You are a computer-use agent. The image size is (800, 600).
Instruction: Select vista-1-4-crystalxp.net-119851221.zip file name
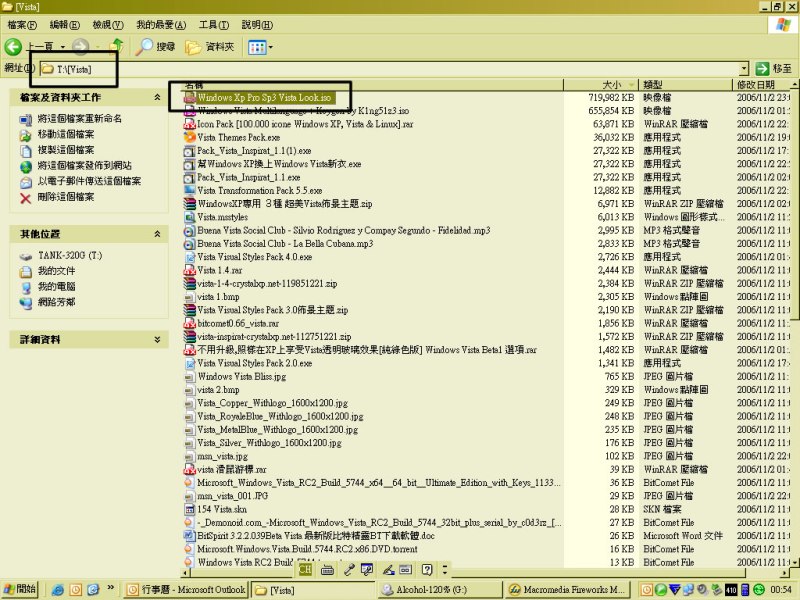[x=267, y=284]
